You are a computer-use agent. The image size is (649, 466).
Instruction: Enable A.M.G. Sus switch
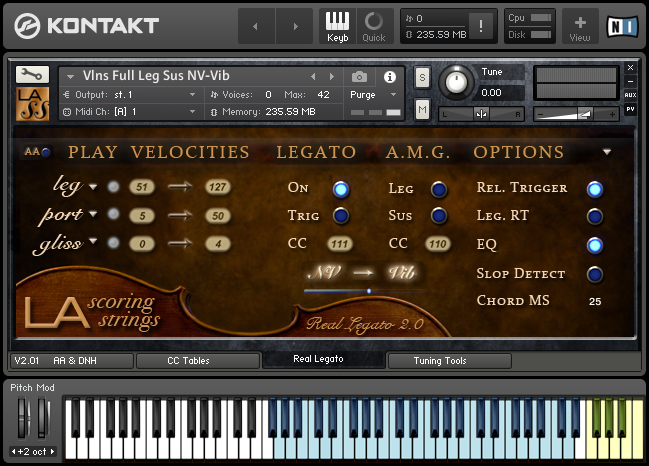[439, 216]
